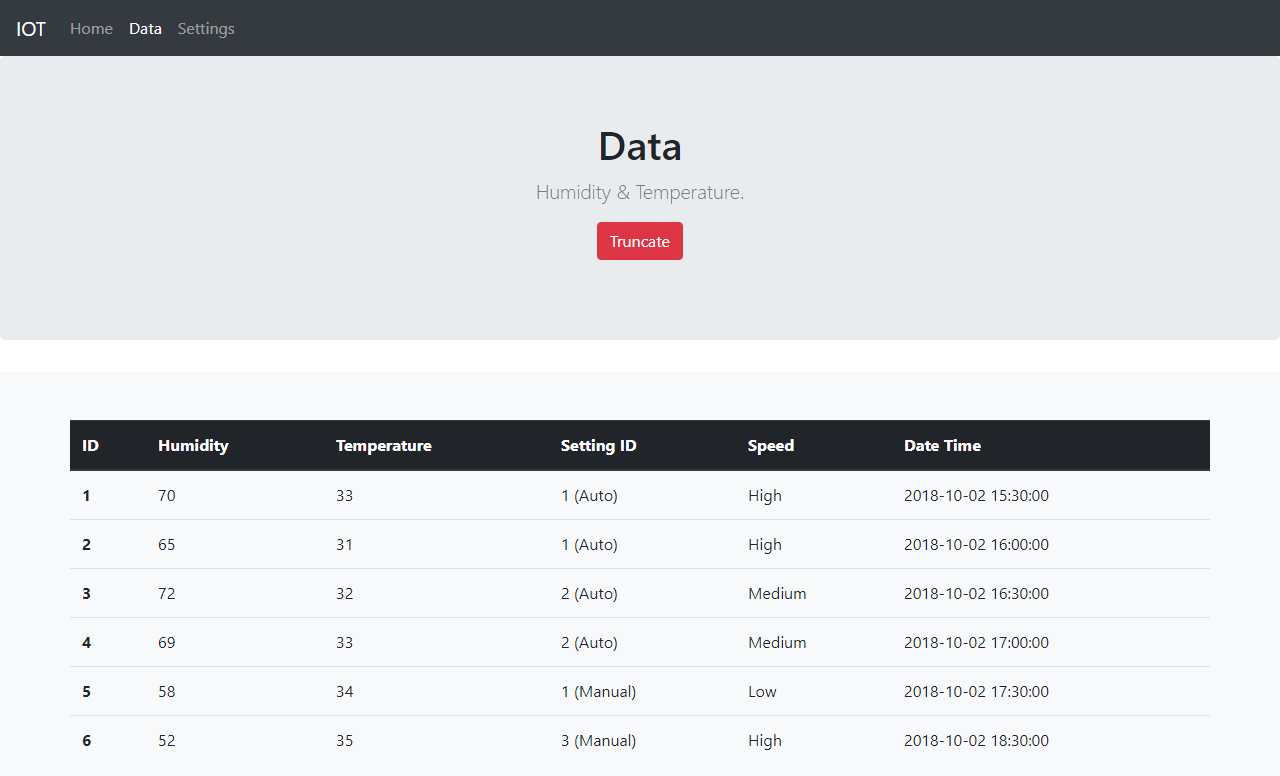Click timestamp 2018-10-02 15:30:00
Image resolution: width=1280 pixels, height=776 pixels.
click(x=976, y=495)
